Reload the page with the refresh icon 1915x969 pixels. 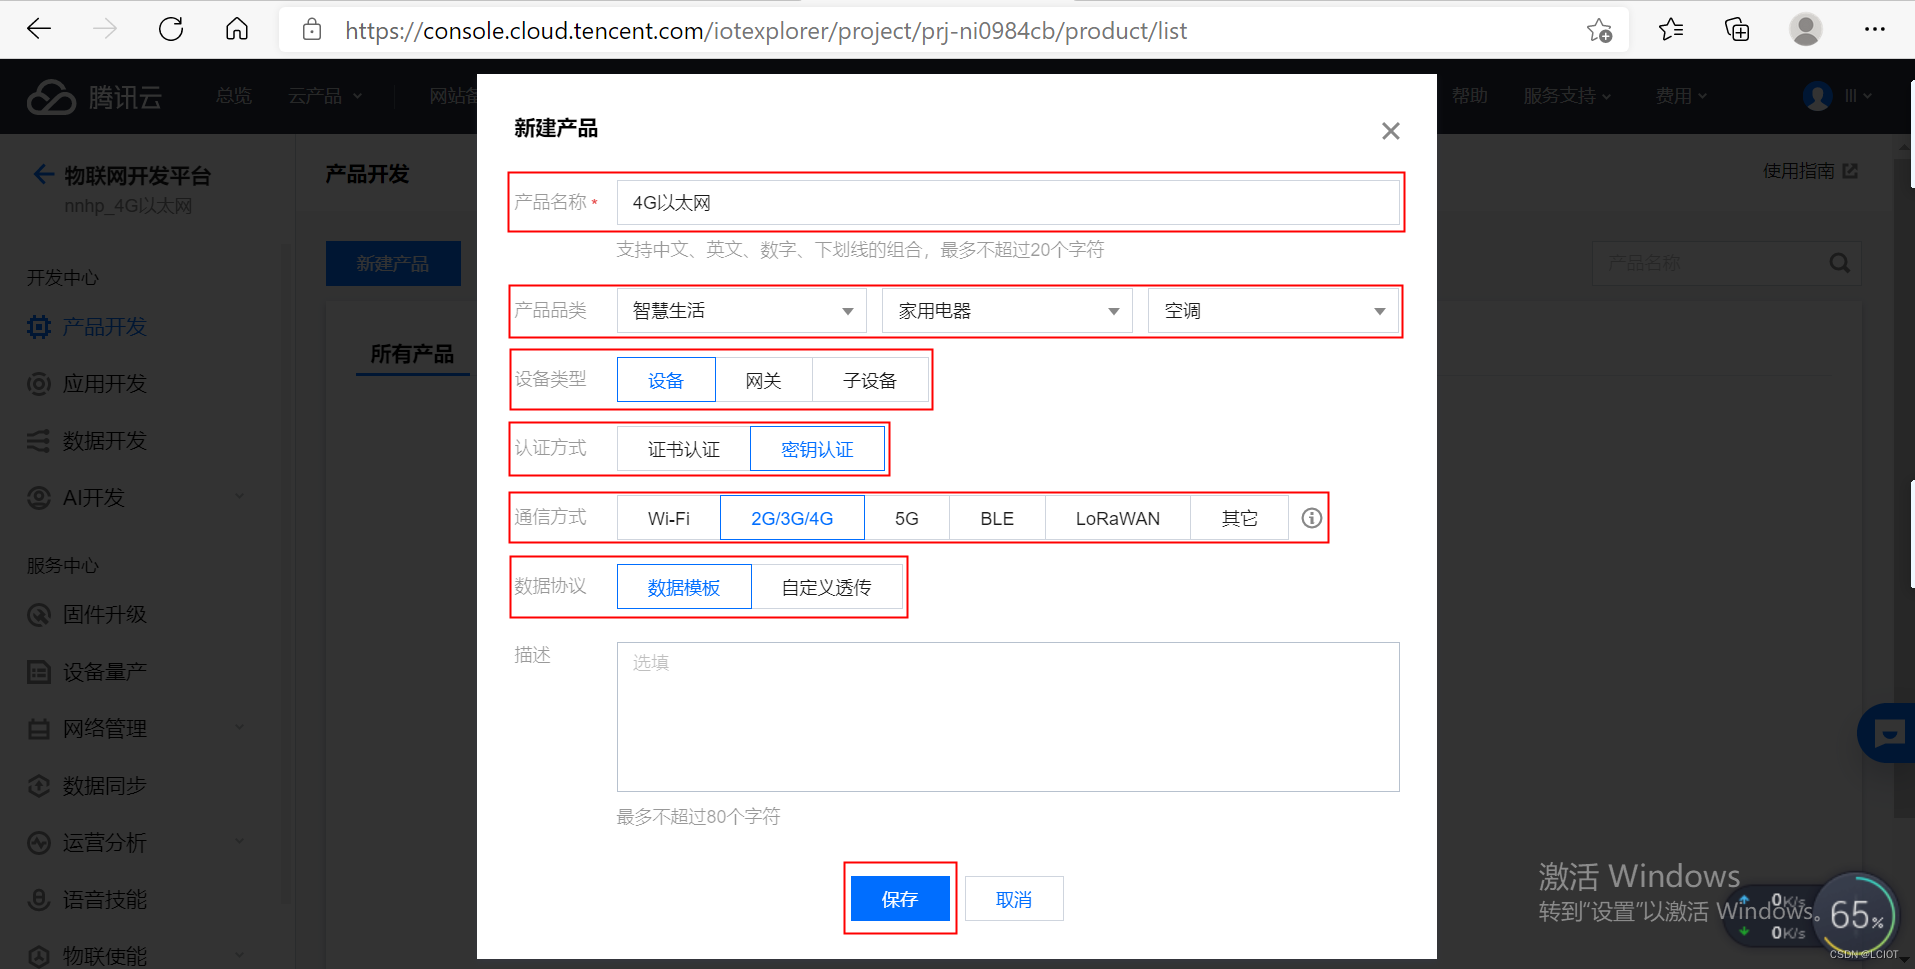(171, 29)
